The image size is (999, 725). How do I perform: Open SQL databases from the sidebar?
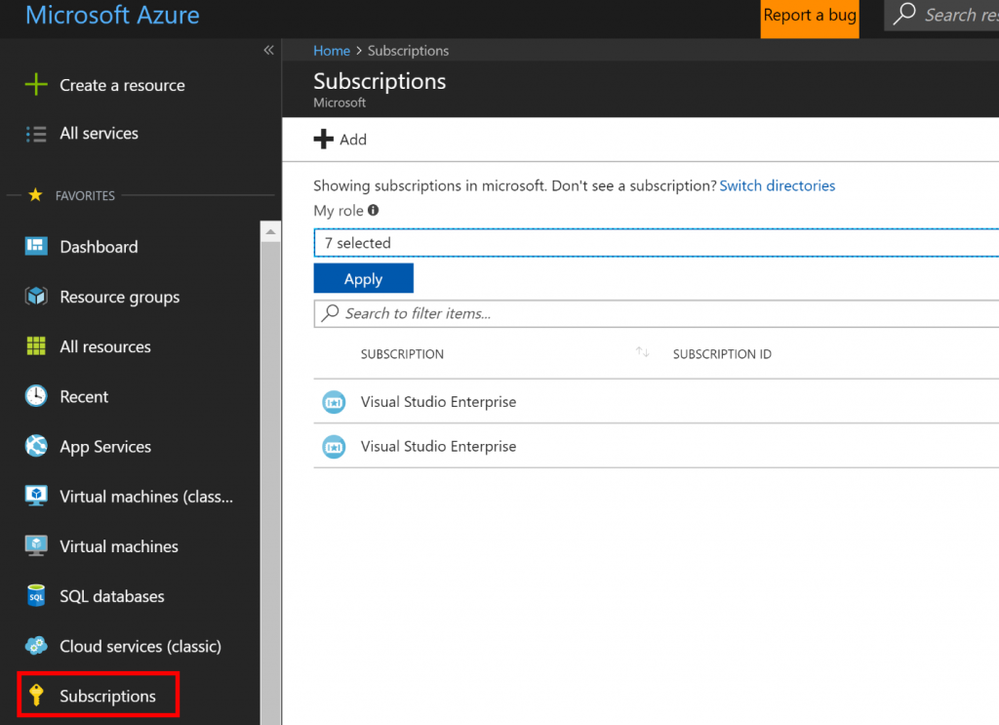point(112,596)
